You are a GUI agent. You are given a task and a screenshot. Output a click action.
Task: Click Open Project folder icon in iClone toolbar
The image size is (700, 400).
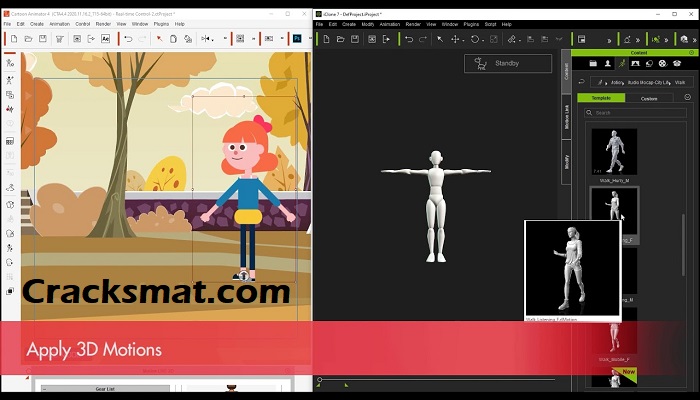(x=341, y=39)
